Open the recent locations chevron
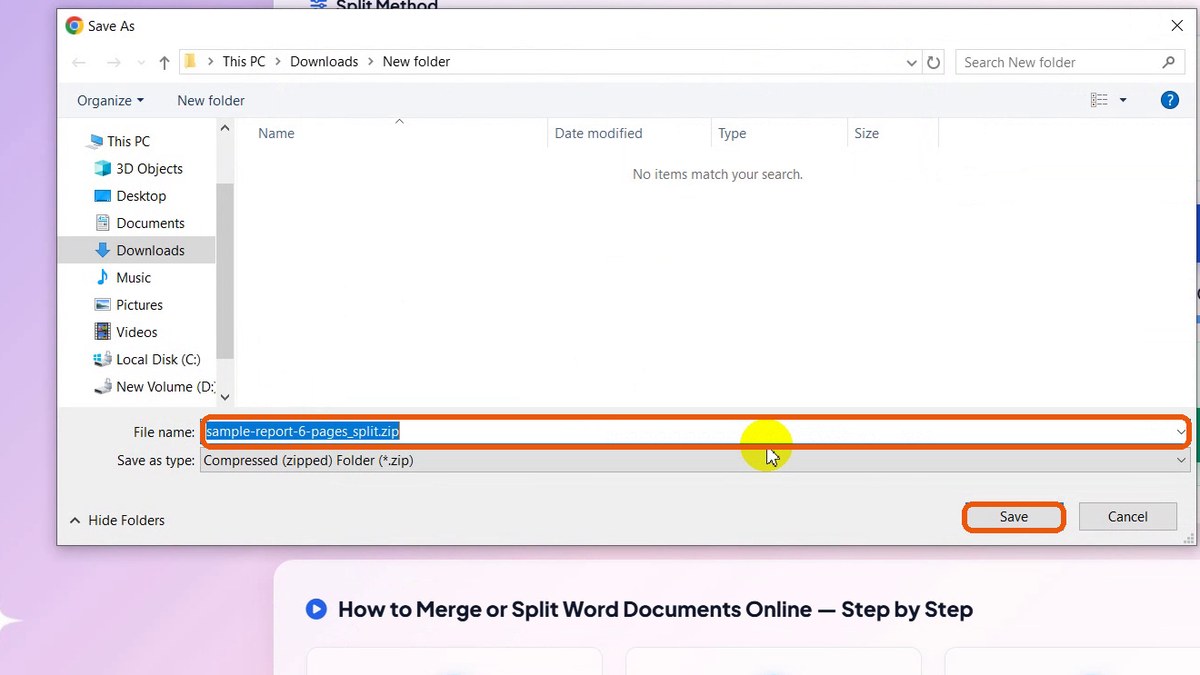1200x675 pixels. point(140,63)
